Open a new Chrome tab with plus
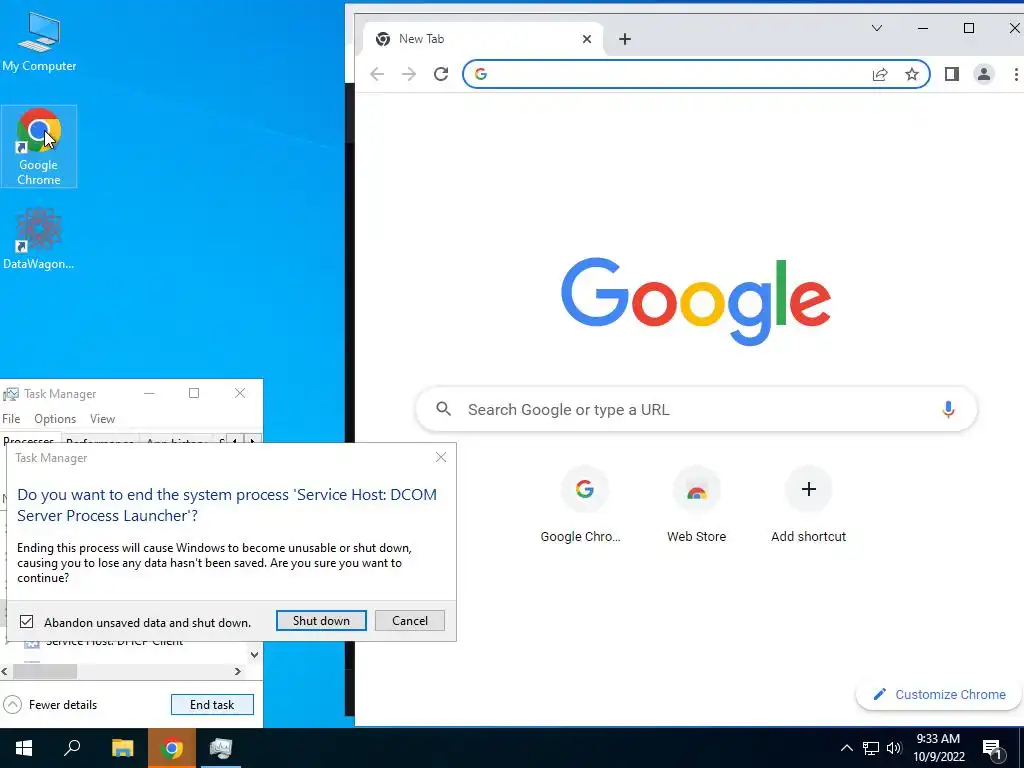This screenshot has width=1024, height=768. coord(624,39)
